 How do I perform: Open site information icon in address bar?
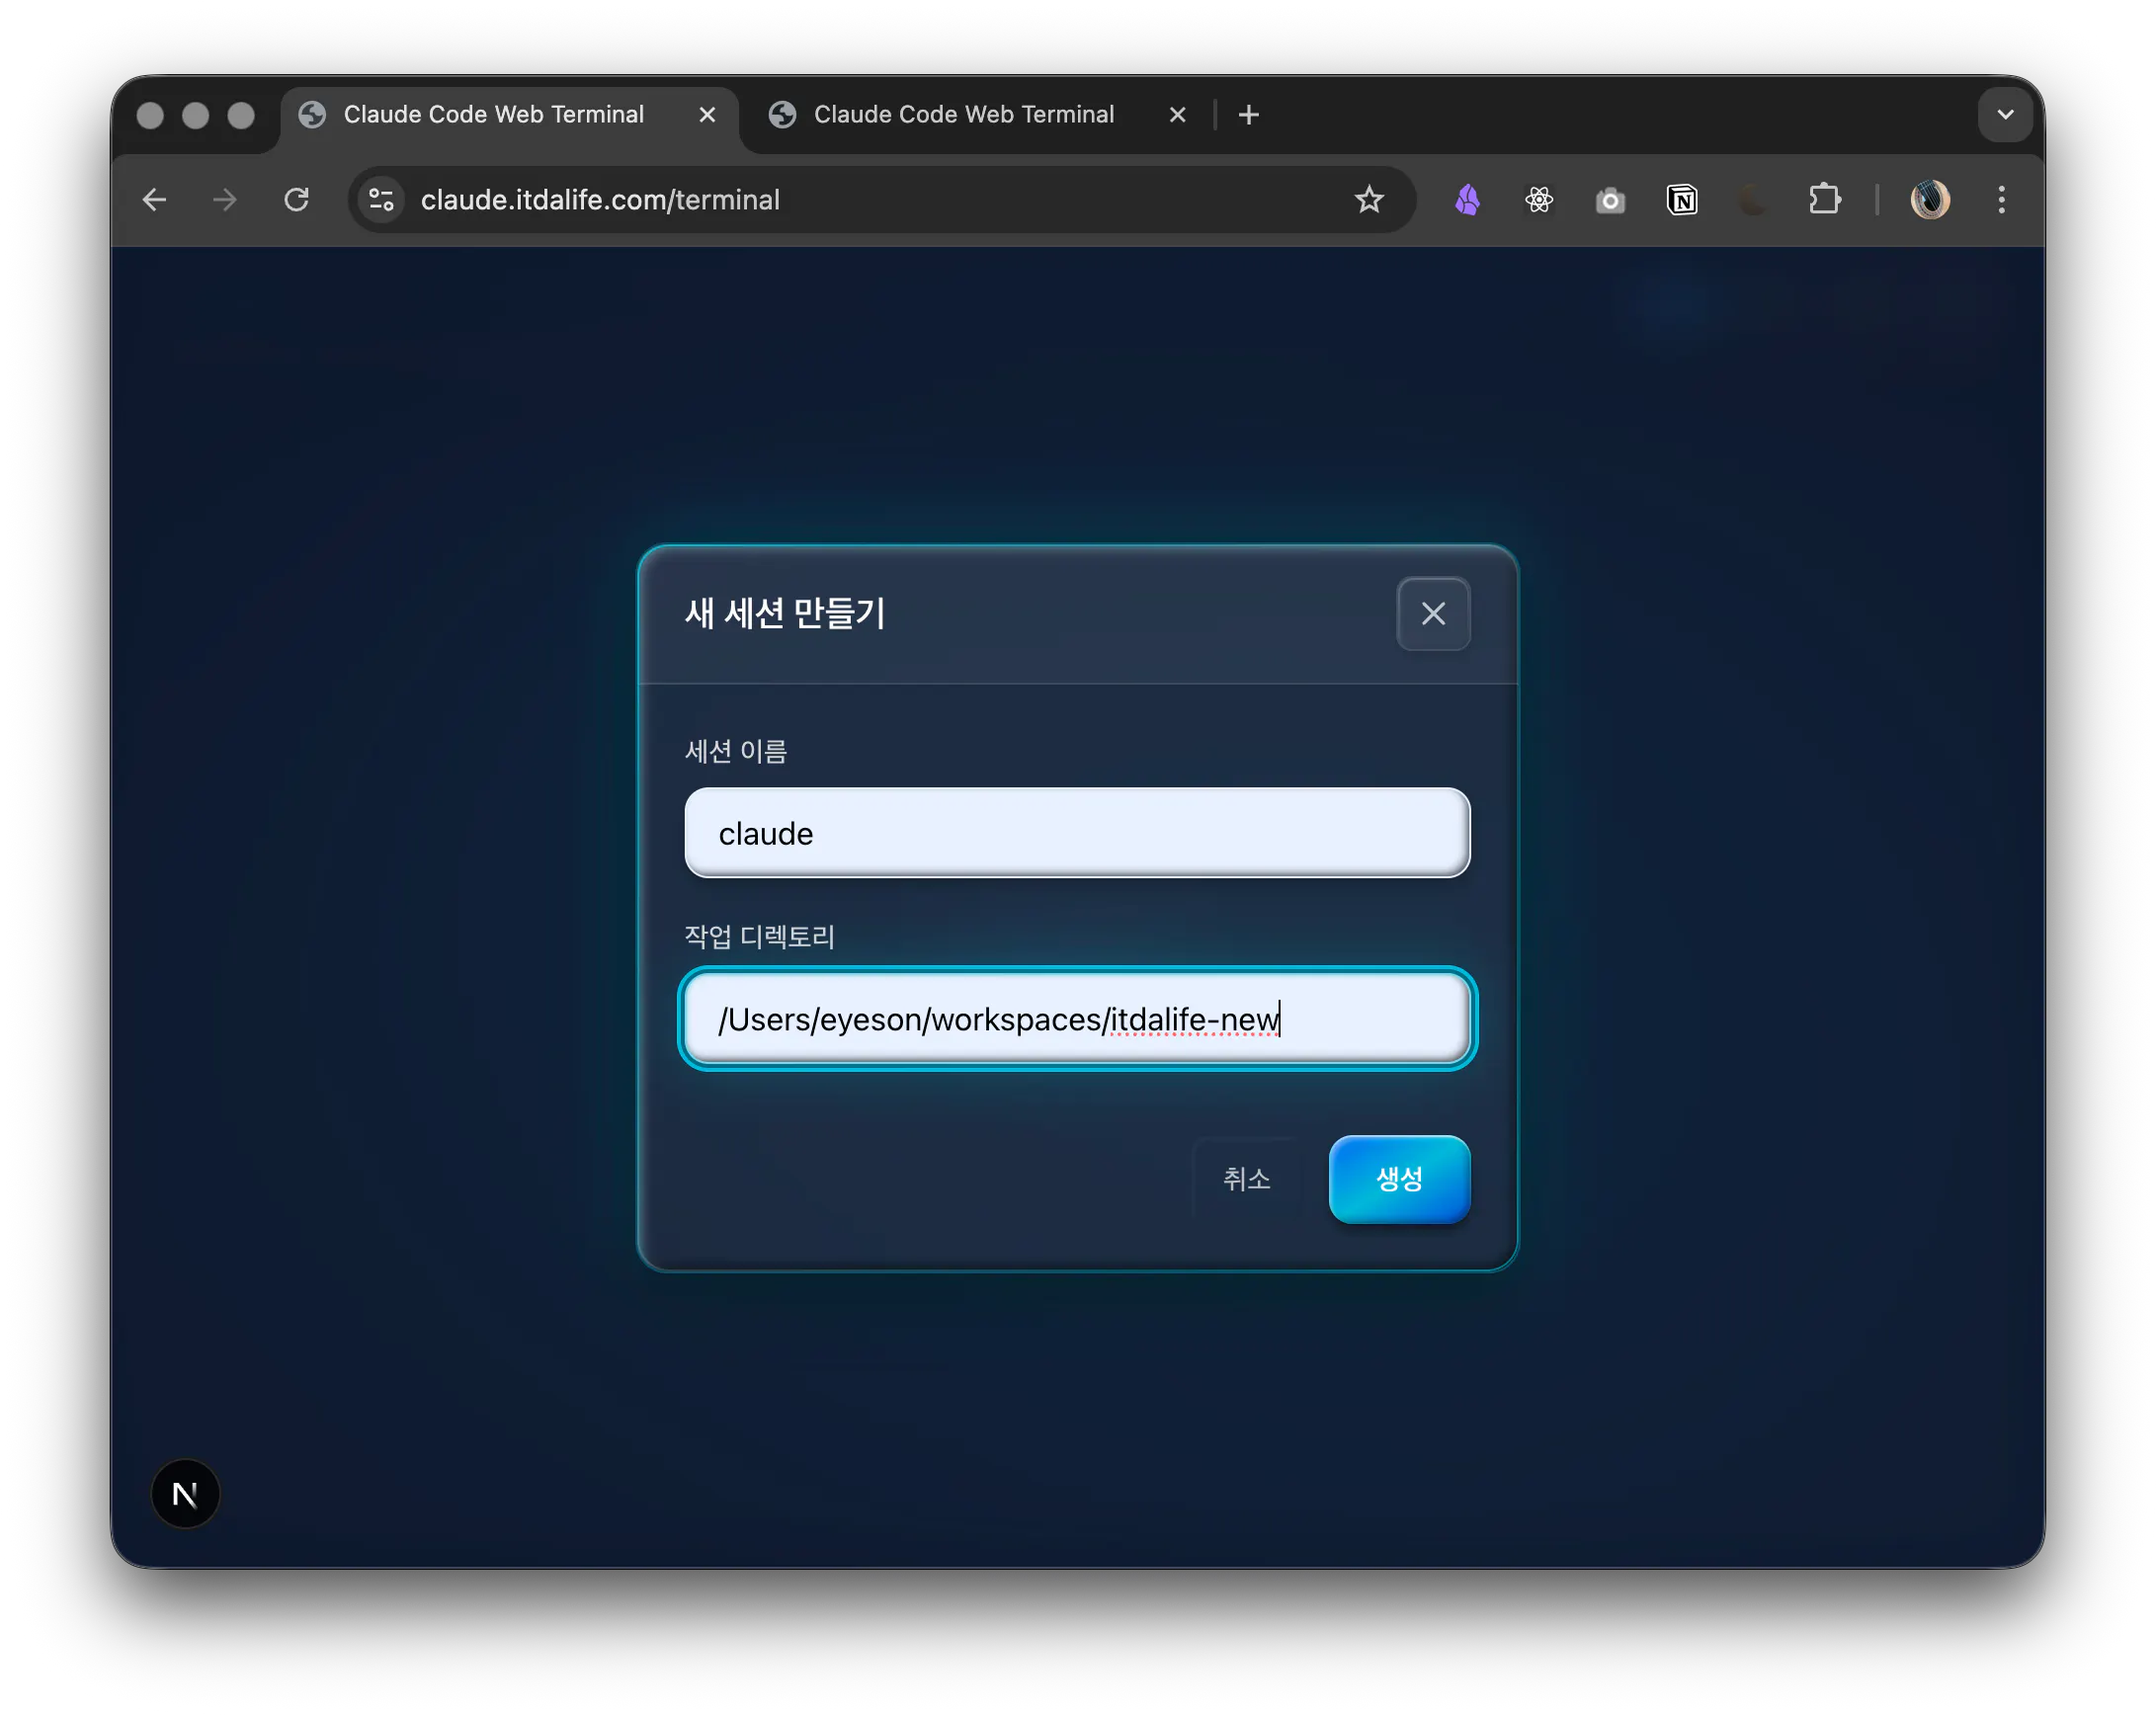(382, 200)
